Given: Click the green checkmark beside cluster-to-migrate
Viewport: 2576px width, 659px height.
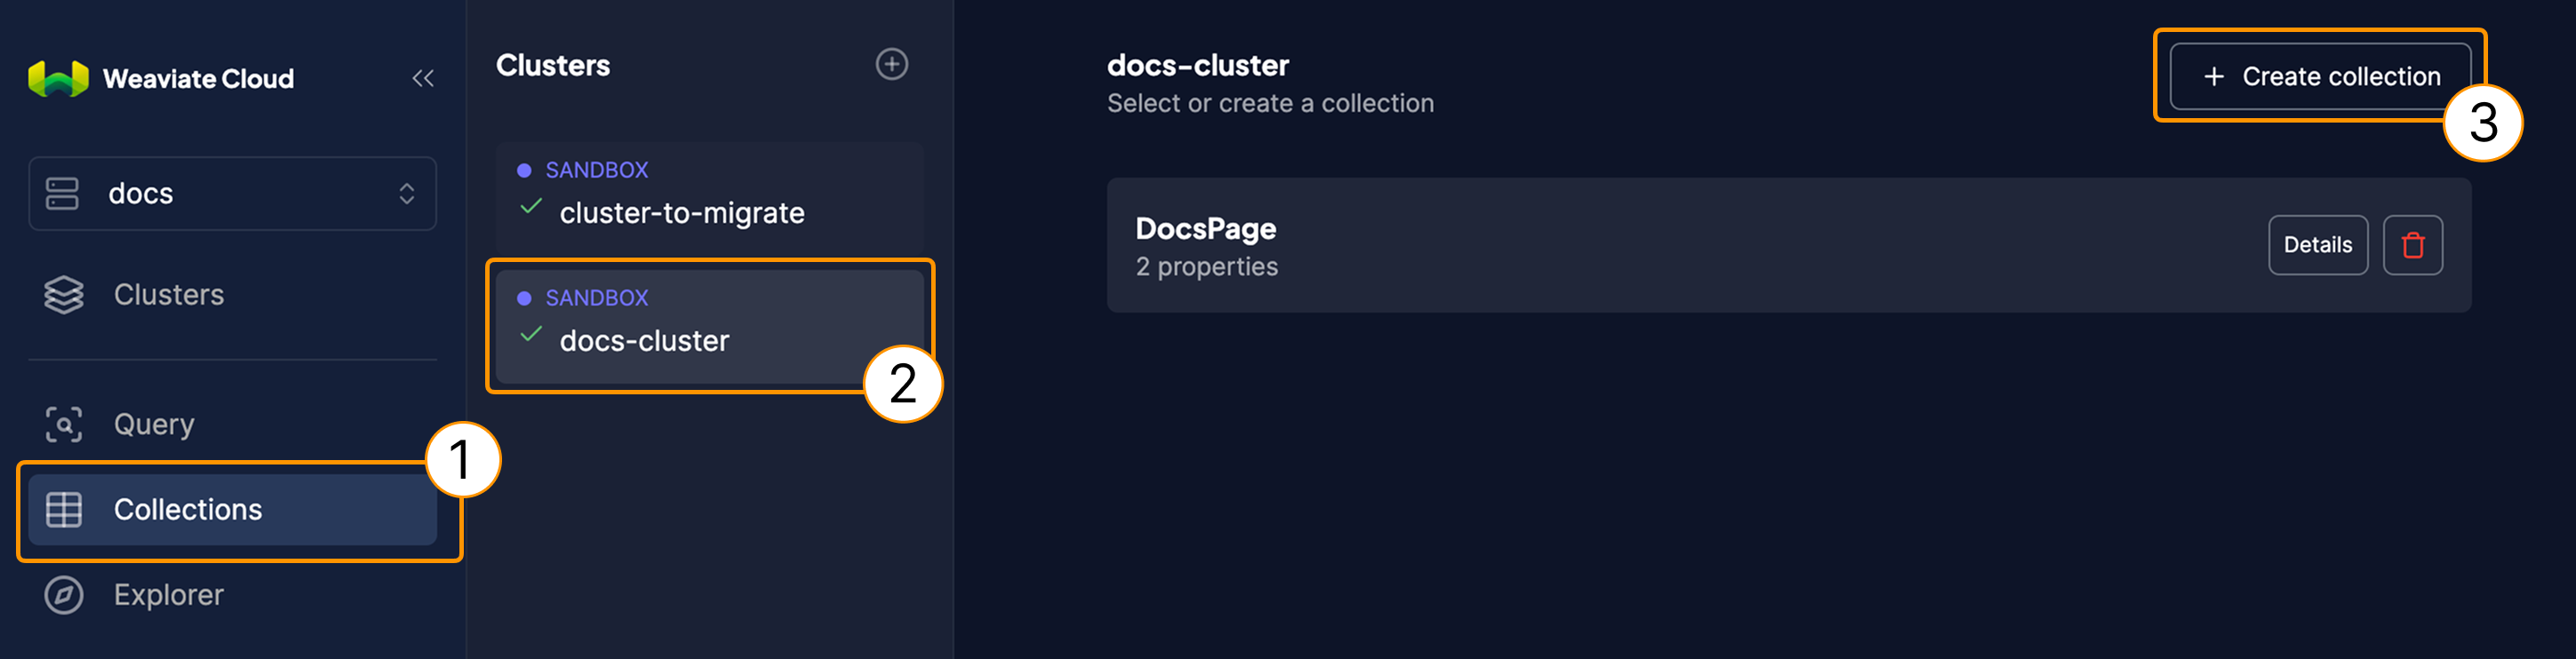Looking at the screenshot, I should tap(531, 206).
